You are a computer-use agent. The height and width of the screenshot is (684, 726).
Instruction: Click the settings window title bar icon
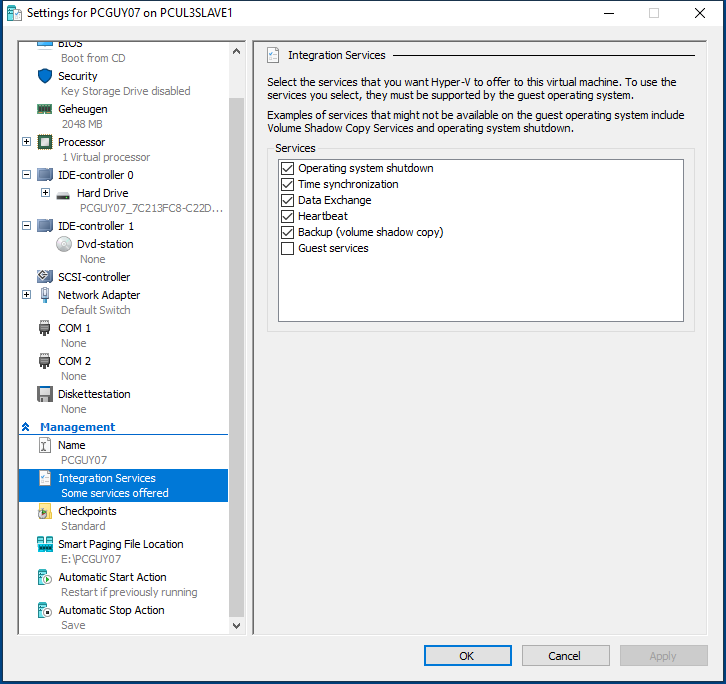pos(14,13)
